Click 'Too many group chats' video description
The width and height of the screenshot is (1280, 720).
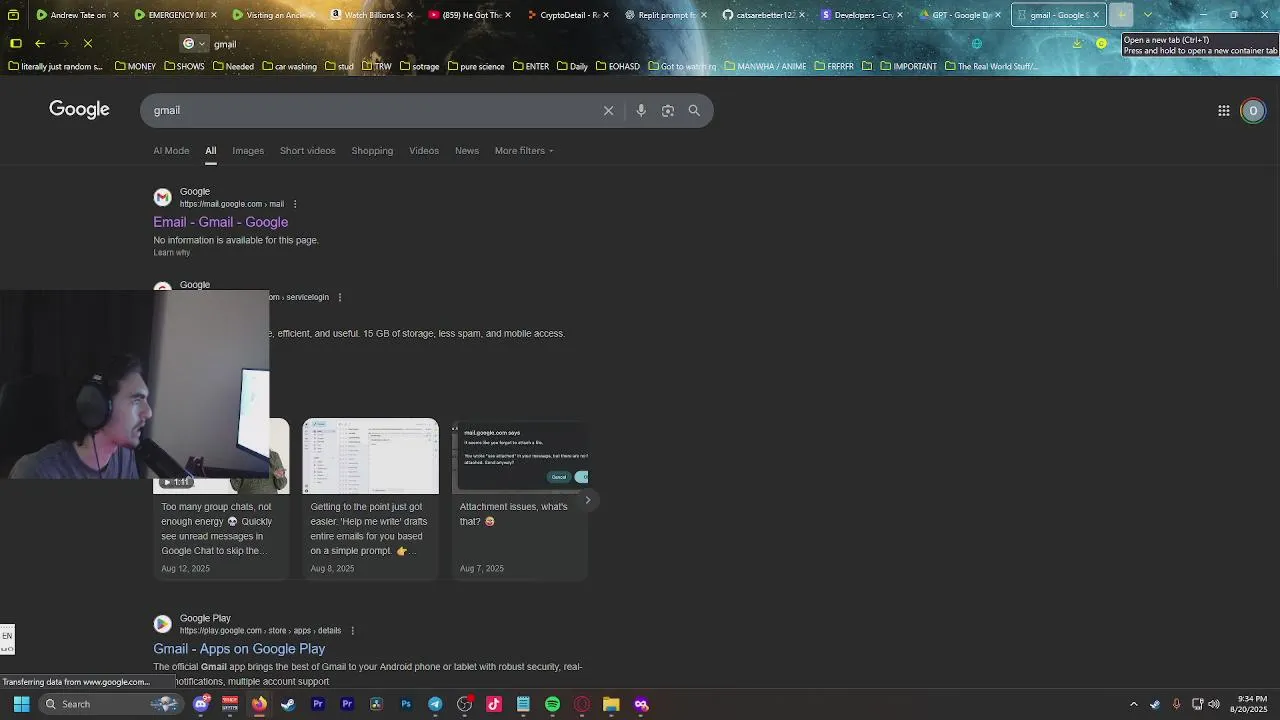217,529
